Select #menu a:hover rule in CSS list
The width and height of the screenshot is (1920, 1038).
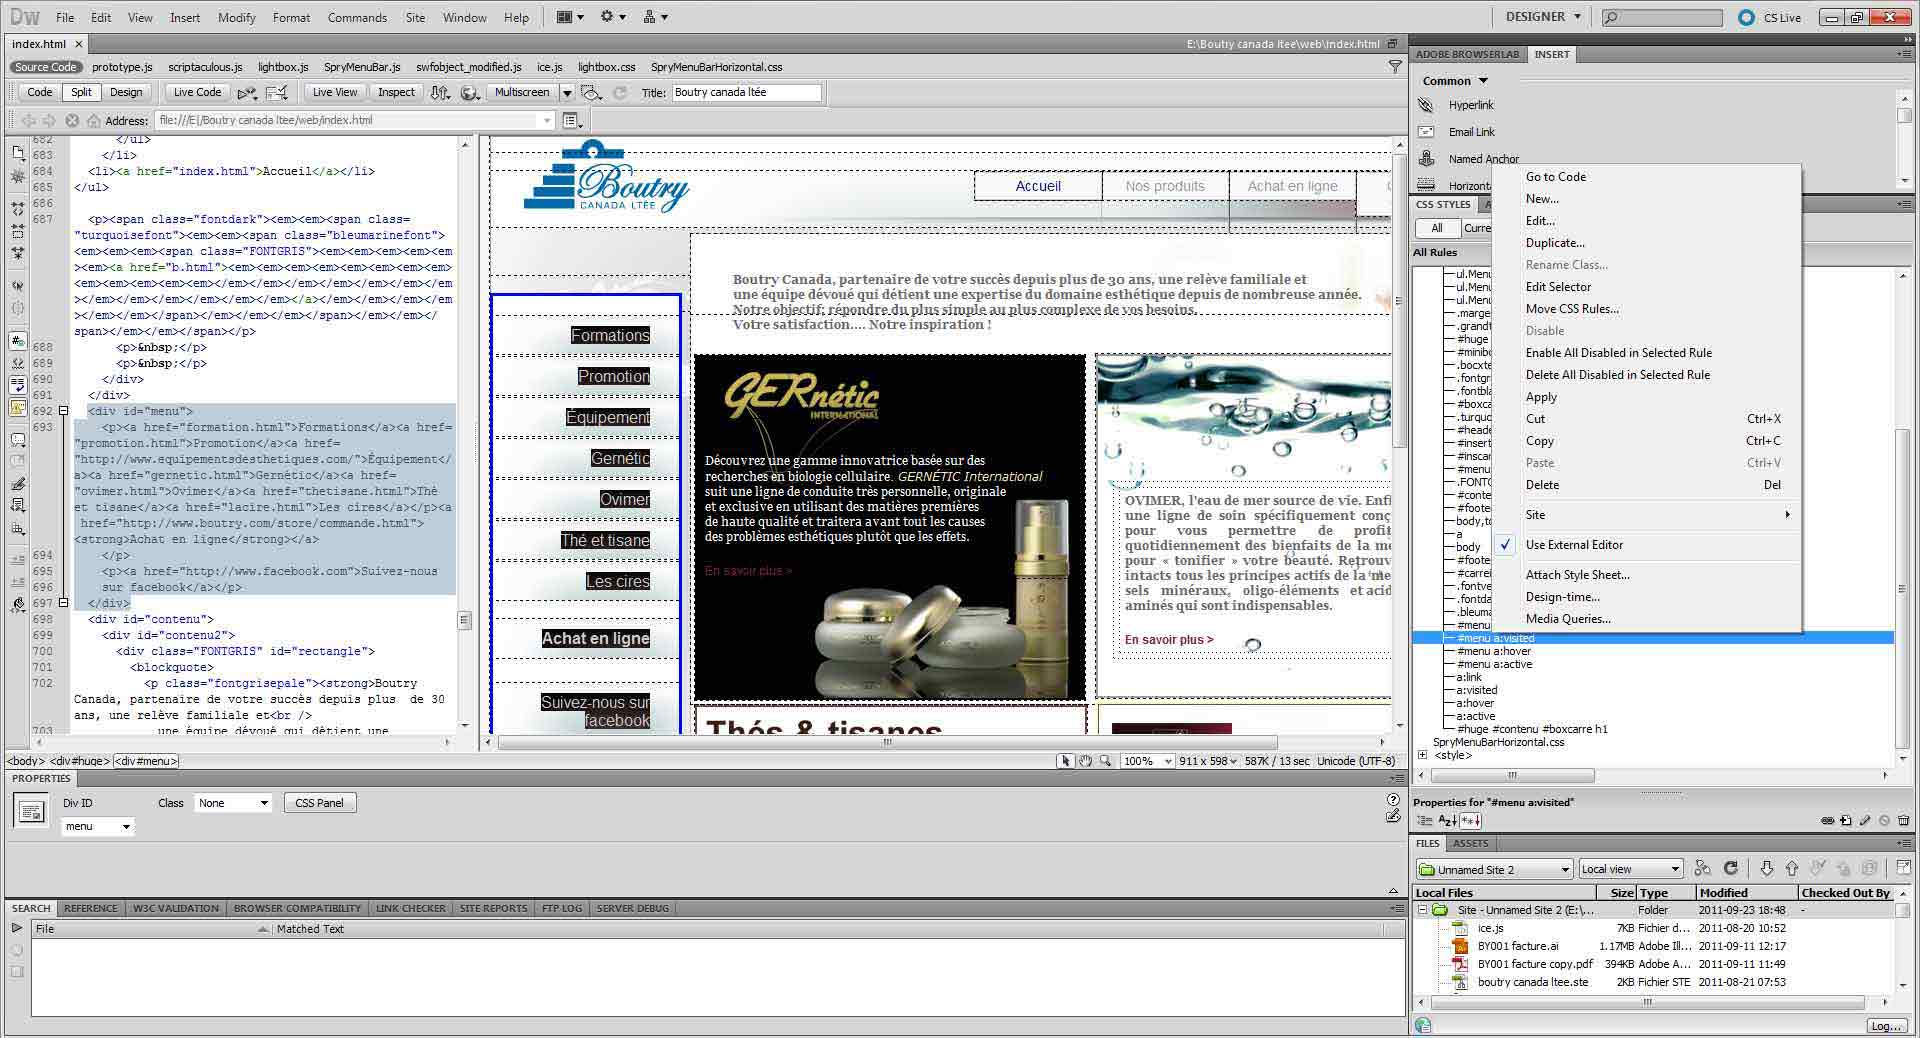click(1493, 651)
